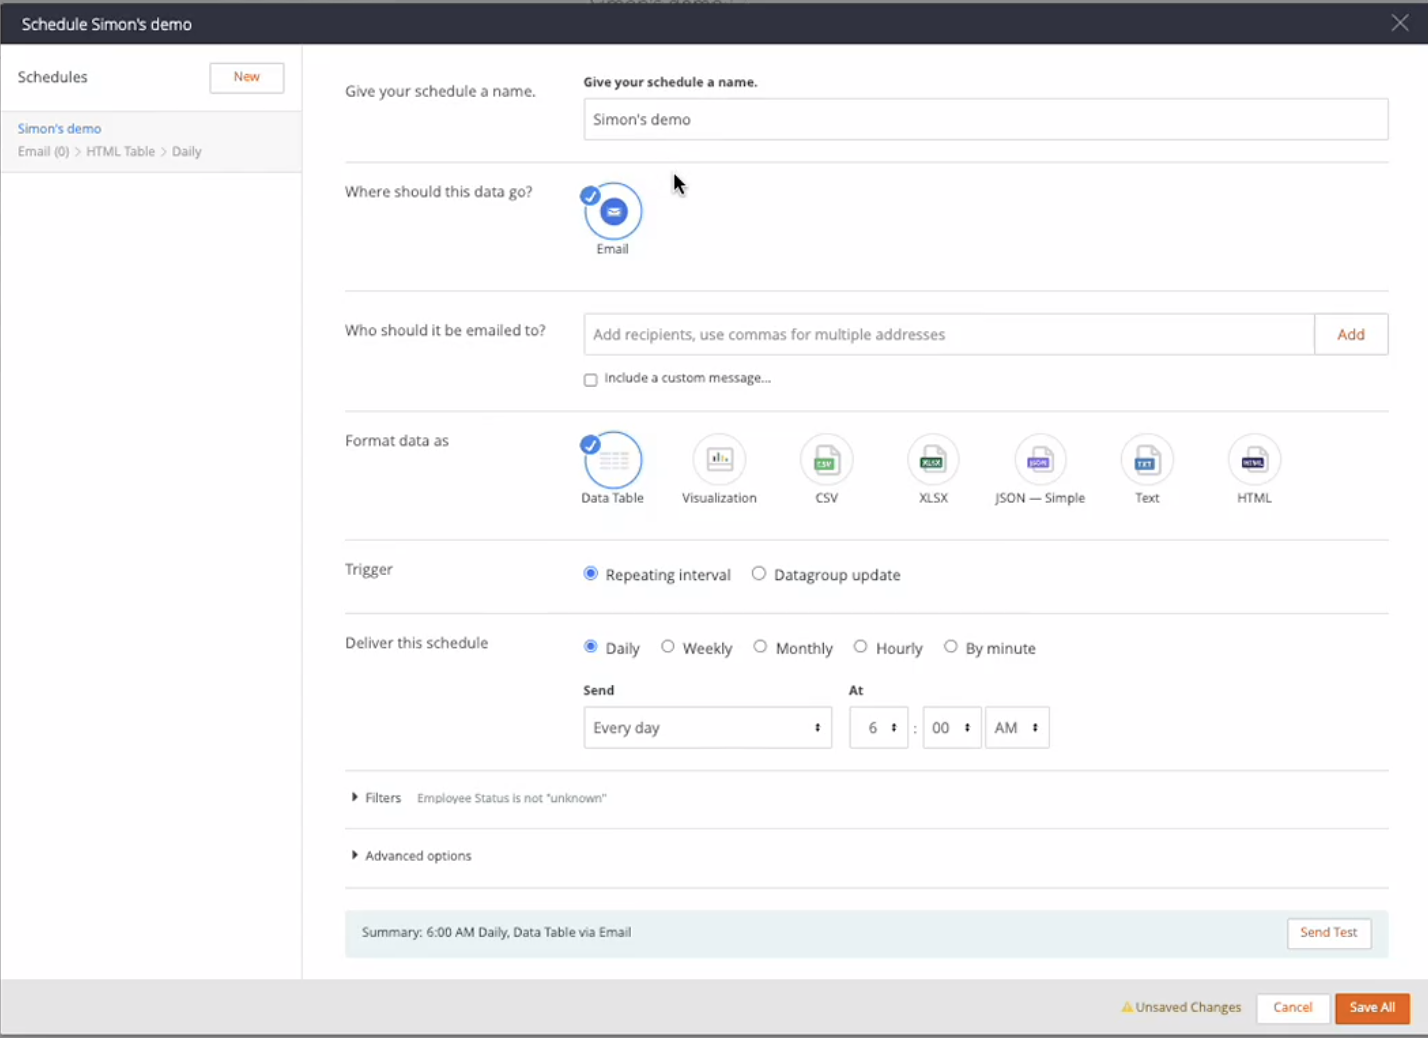The image size is (1428, 1038).
Task: Select the Visualization format icon
Action: tap(719, 460)
